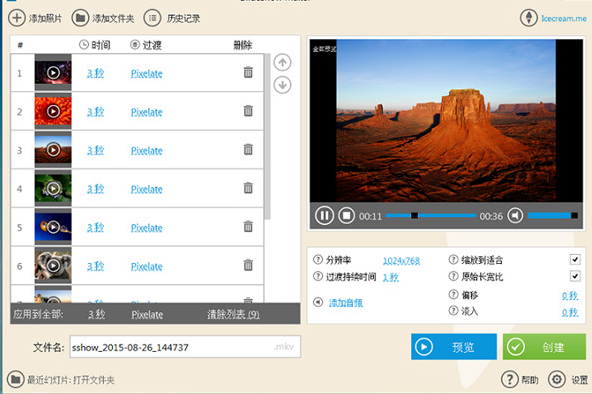
Task: Preview slide 2 red thumbnail
Action: pos(53,111)
